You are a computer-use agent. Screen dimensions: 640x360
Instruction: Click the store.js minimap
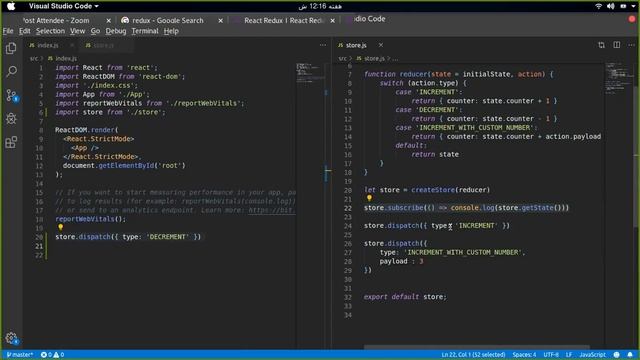pyautogui.click(x=619, y=77)
